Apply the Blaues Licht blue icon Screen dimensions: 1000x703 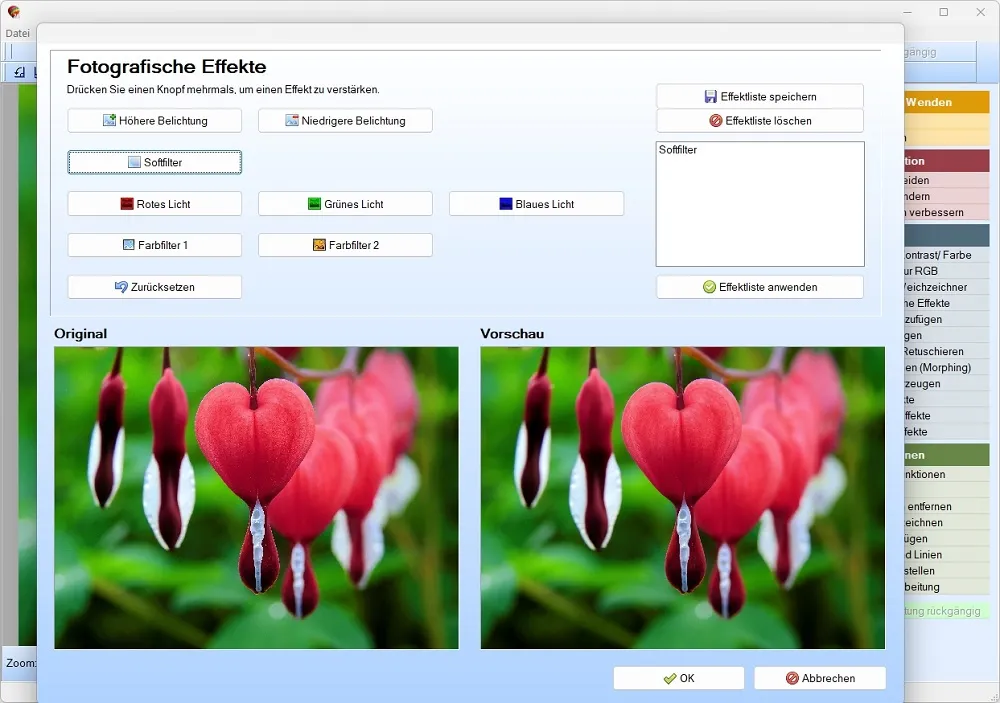pyautogui.click(x=506, y=204)
